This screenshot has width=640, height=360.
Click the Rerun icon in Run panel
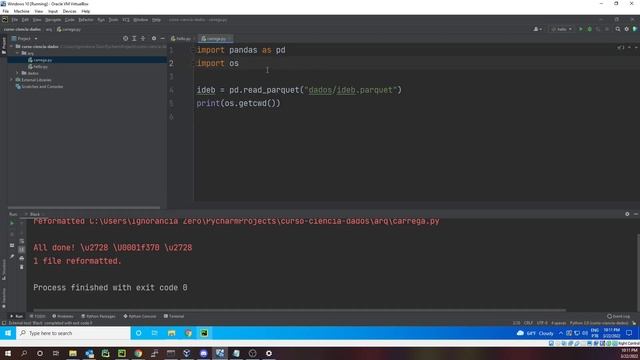12,223
